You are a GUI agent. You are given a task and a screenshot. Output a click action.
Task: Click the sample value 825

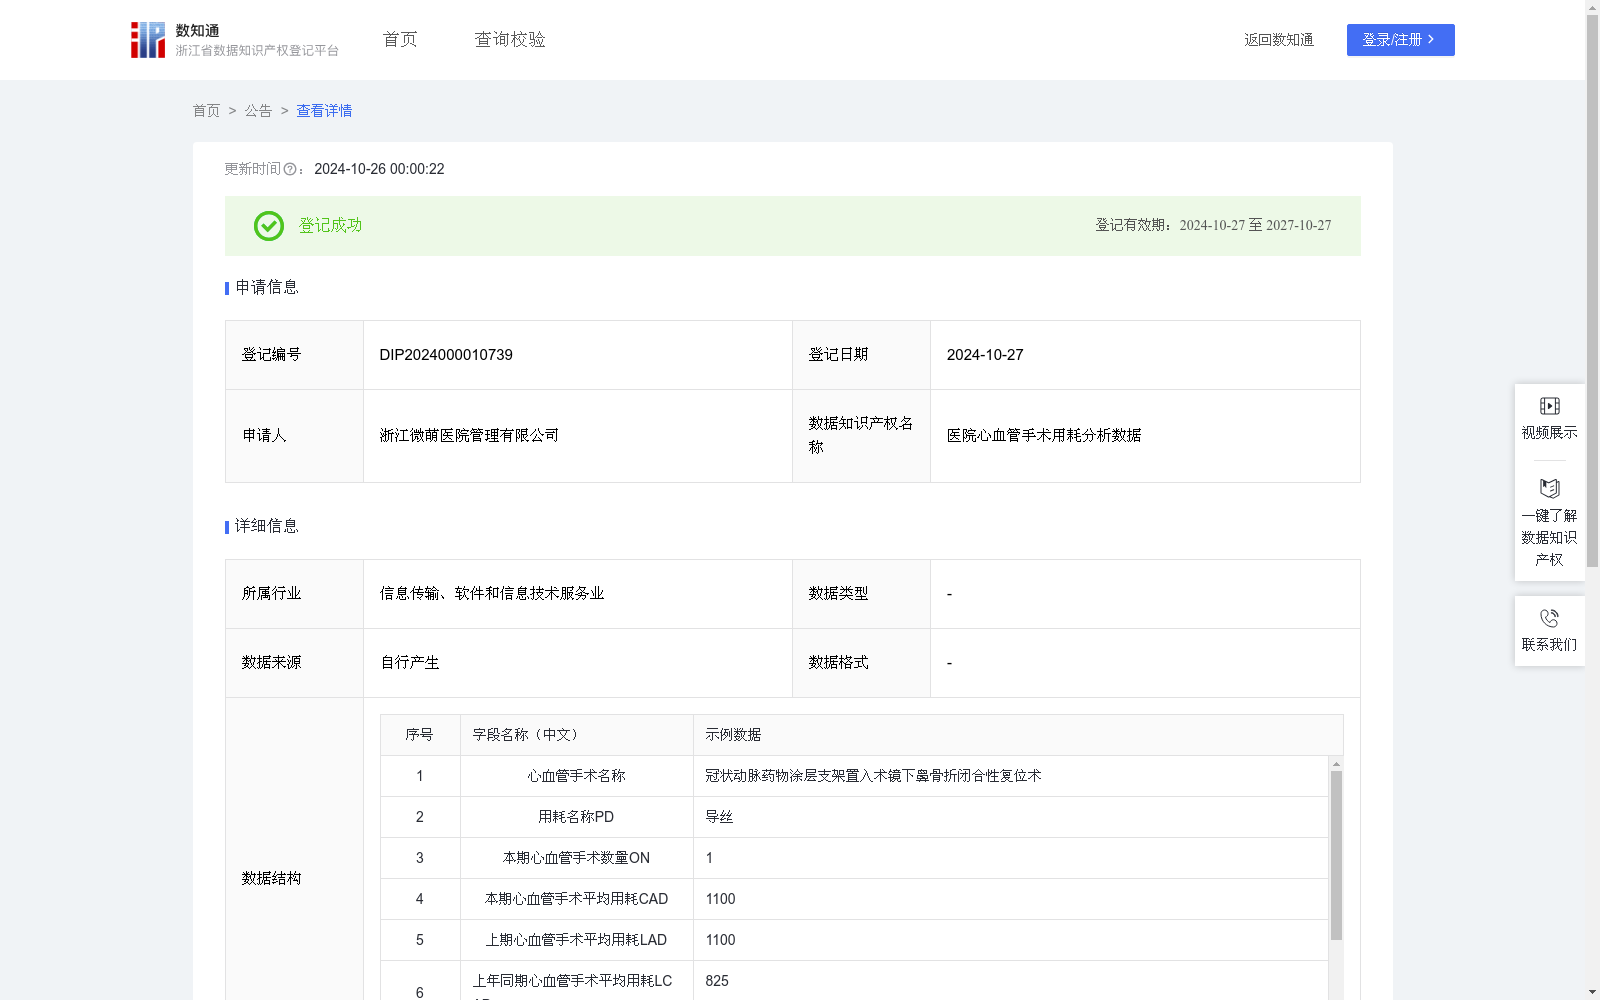(x=717, y=981)
